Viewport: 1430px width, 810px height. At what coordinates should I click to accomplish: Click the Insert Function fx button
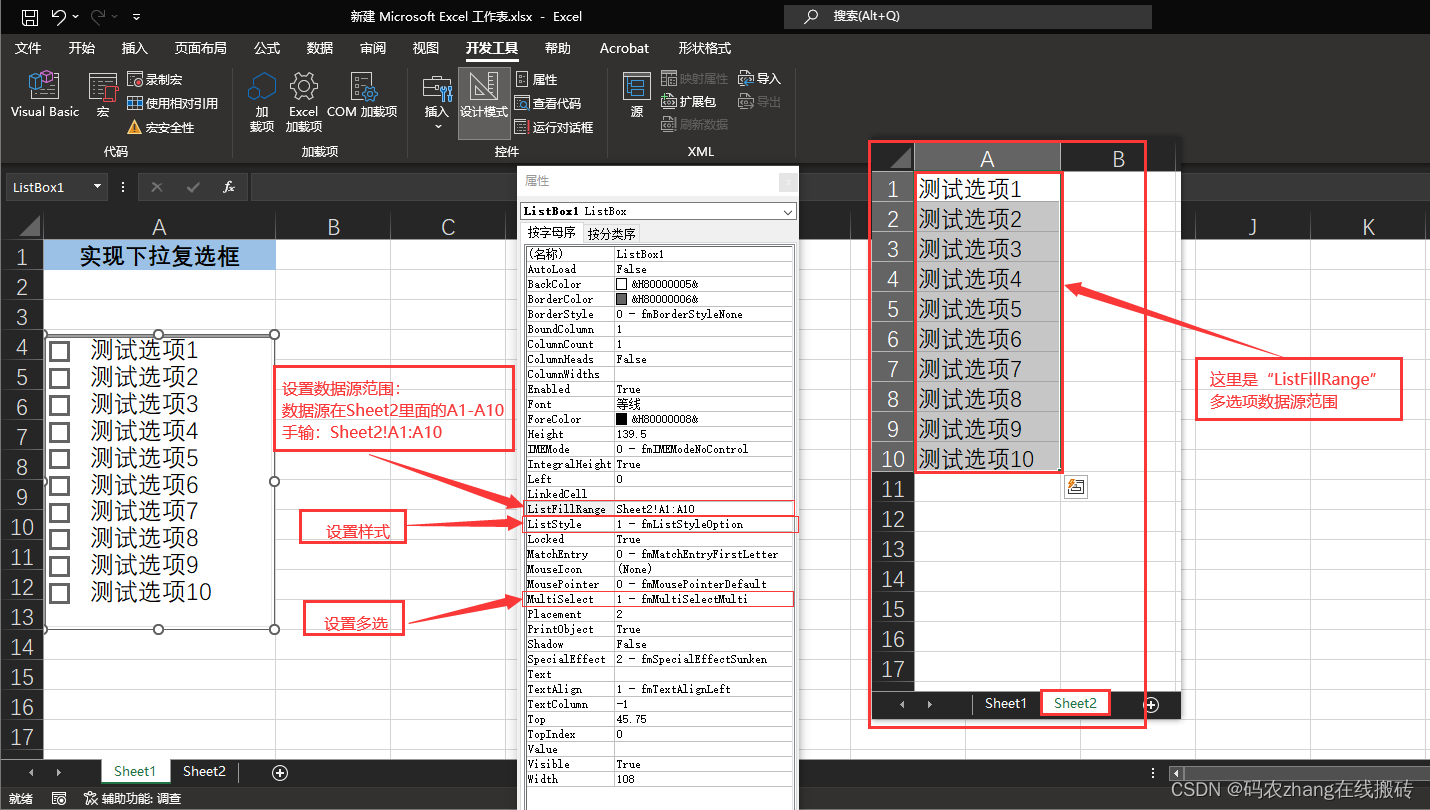click(229, 187)
